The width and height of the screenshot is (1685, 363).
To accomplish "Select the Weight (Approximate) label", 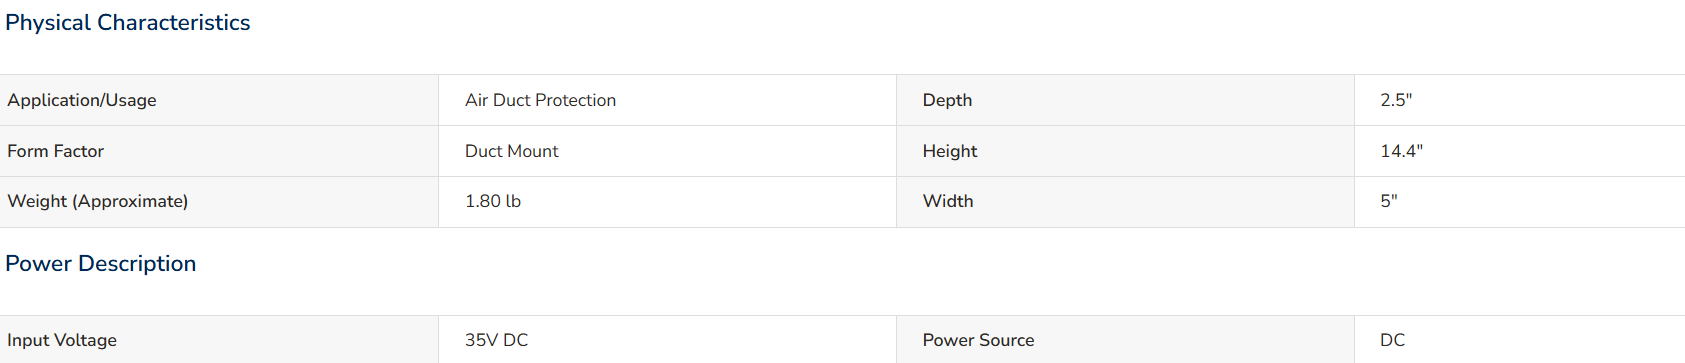I will point(98,201).
